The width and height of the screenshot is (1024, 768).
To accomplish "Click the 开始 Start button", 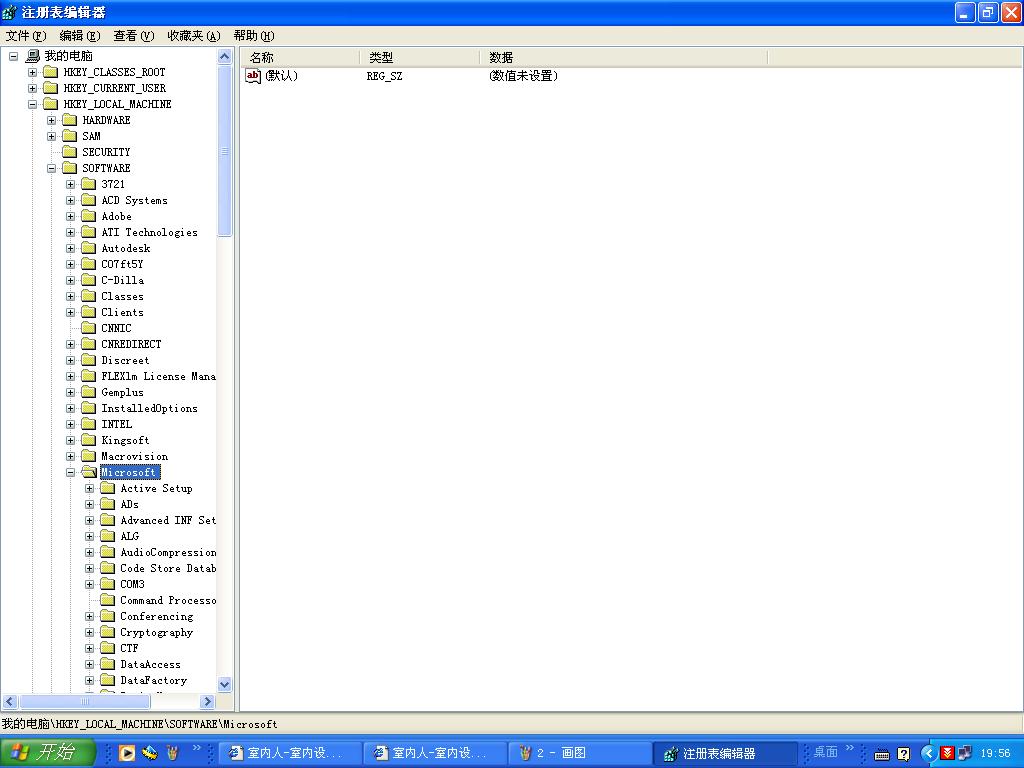I will pyautogui.click(x=48, y=752).
